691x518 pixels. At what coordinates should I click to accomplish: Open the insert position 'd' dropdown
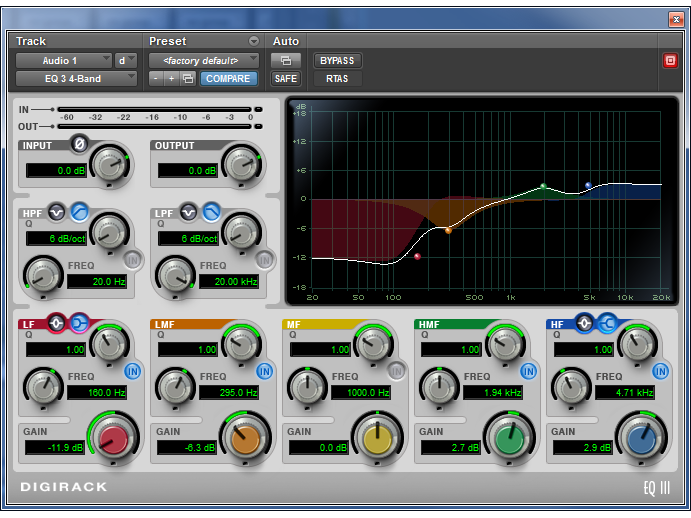click(x=126, y=60)
